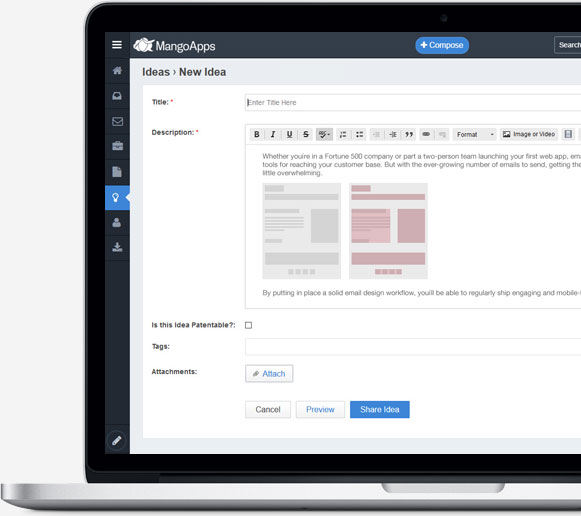Select the Ideas lightbulb icon
The height and width of the screenshot is (516, 581).
pos(116,197)
